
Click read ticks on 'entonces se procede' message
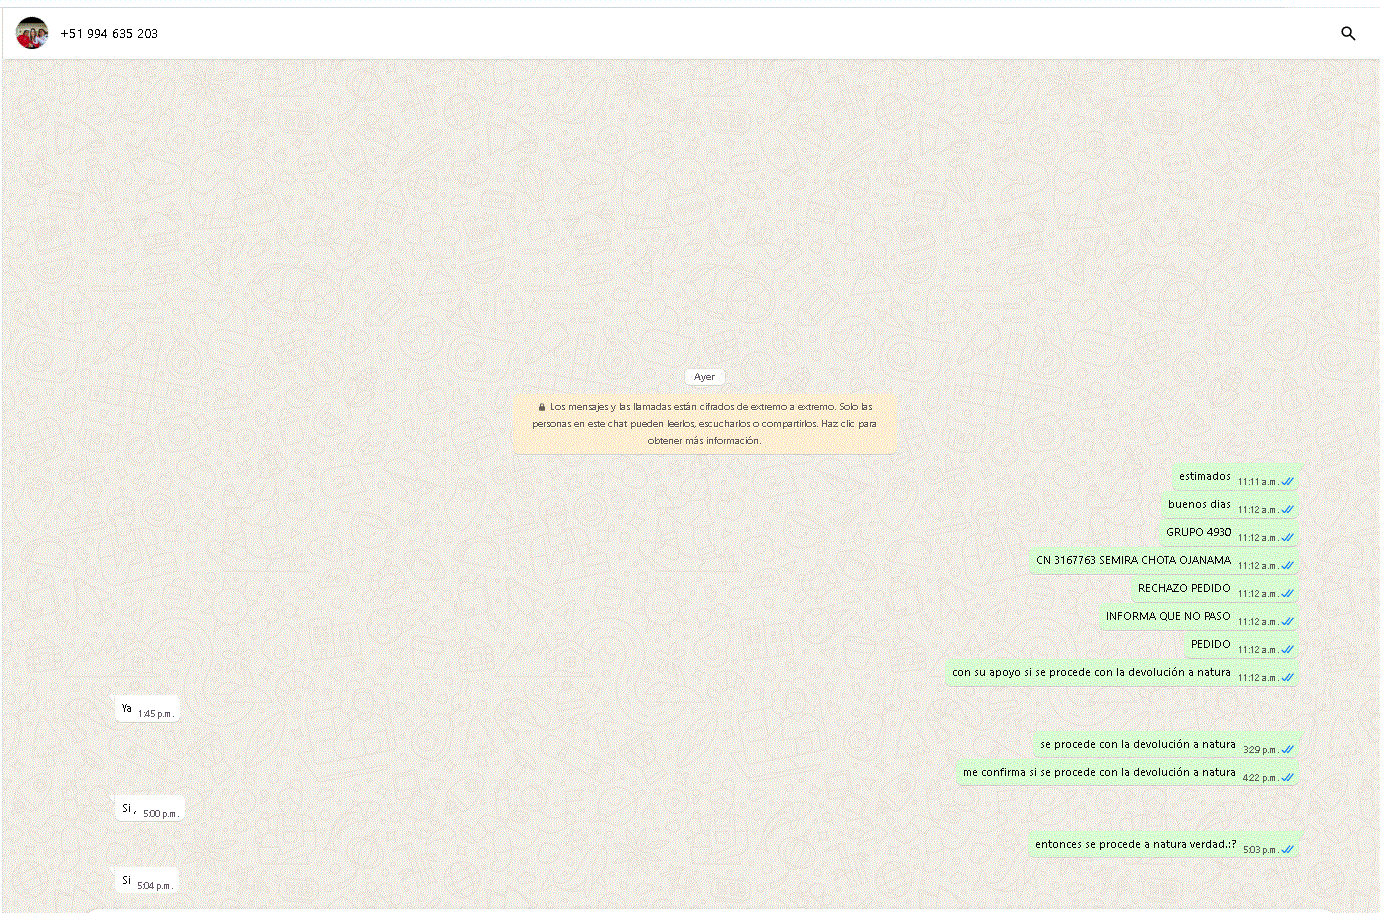pos(1288,850)
